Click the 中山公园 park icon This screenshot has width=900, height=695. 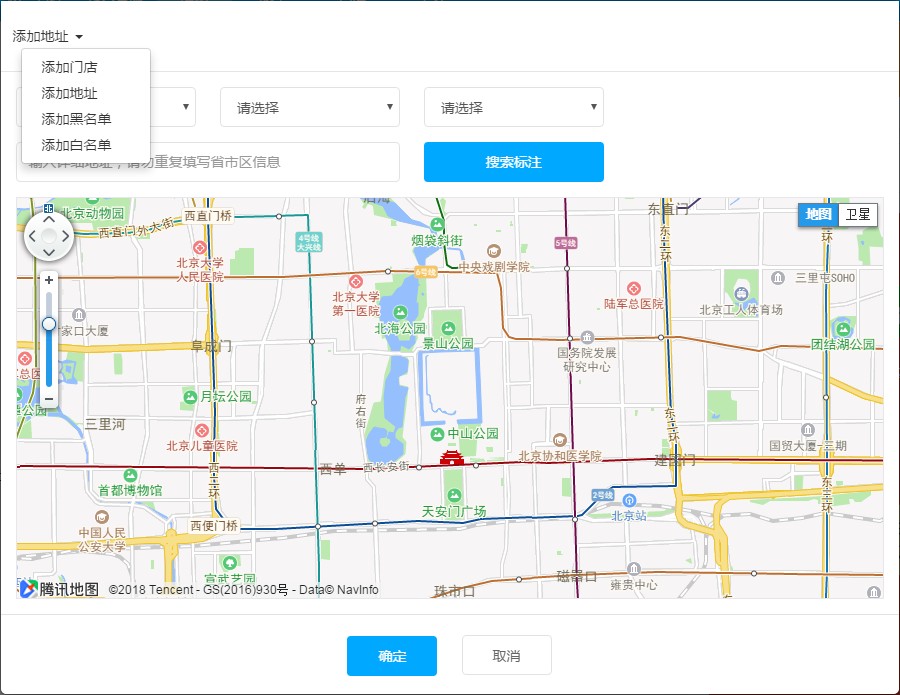click(x=437, y=433)
